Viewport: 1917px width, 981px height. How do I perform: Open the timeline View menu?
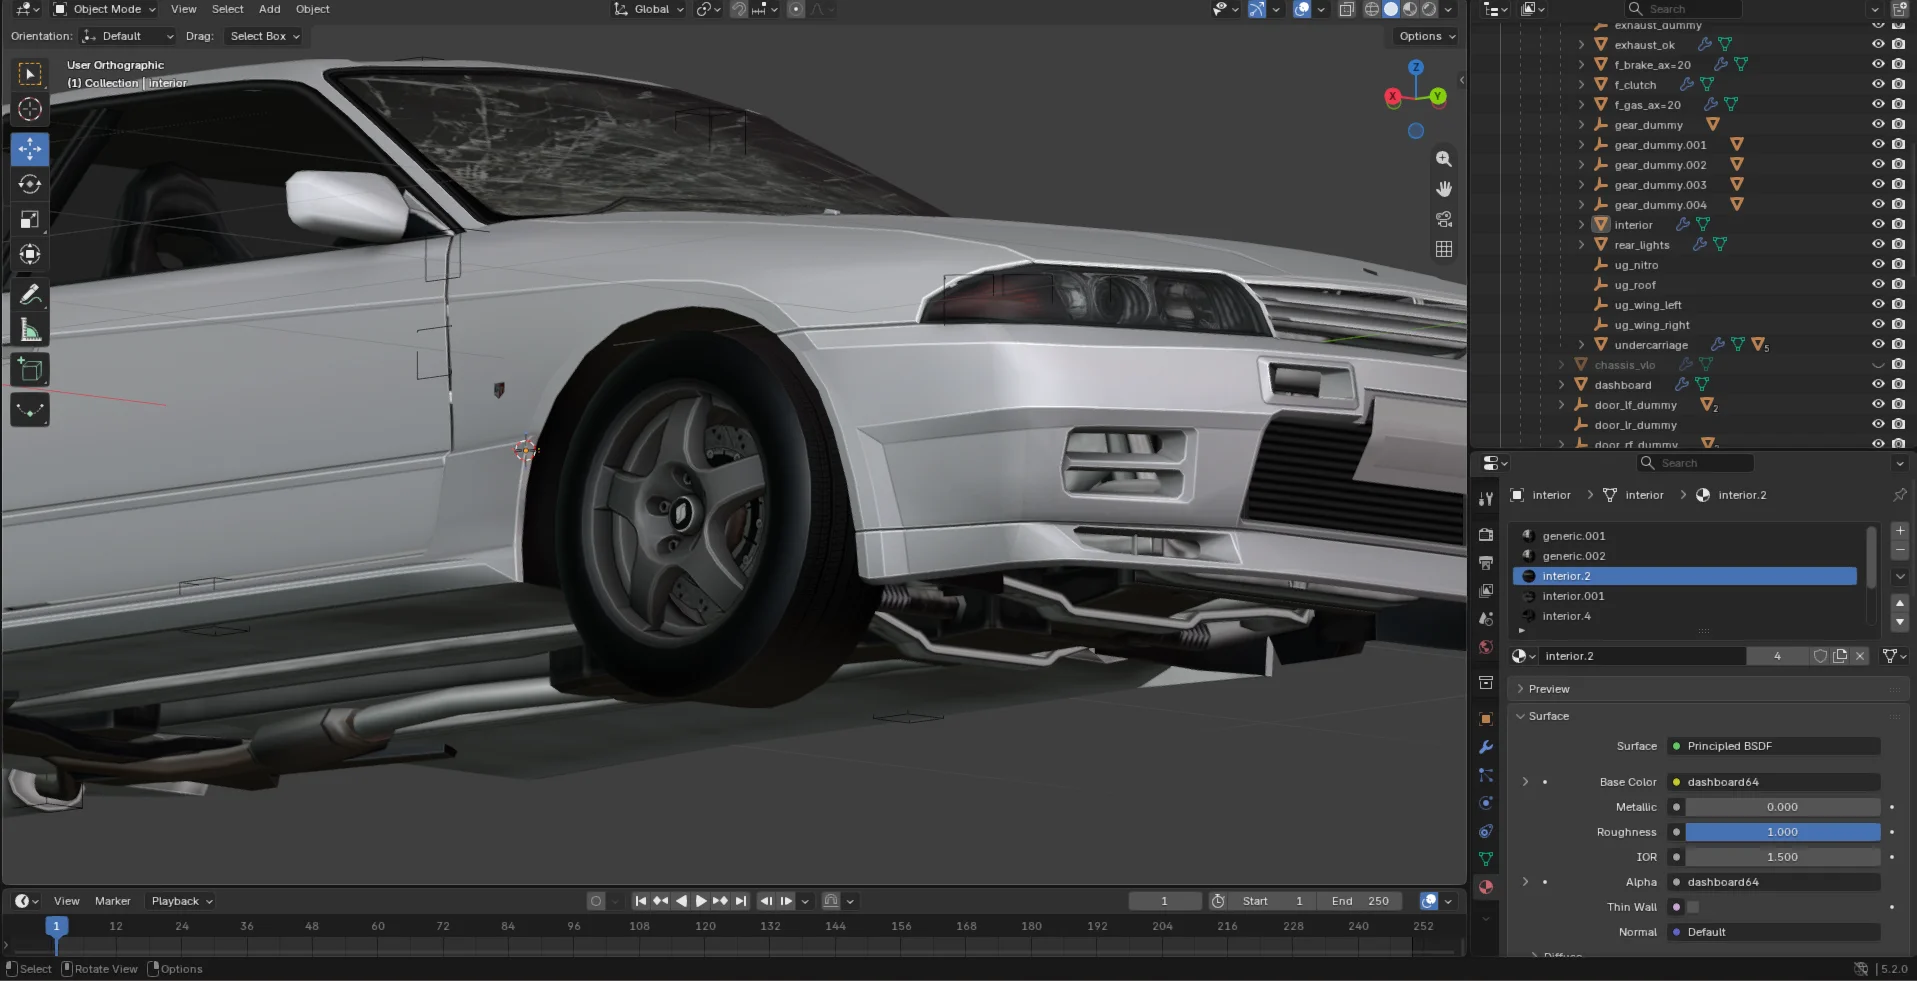[x=67, y=901]
